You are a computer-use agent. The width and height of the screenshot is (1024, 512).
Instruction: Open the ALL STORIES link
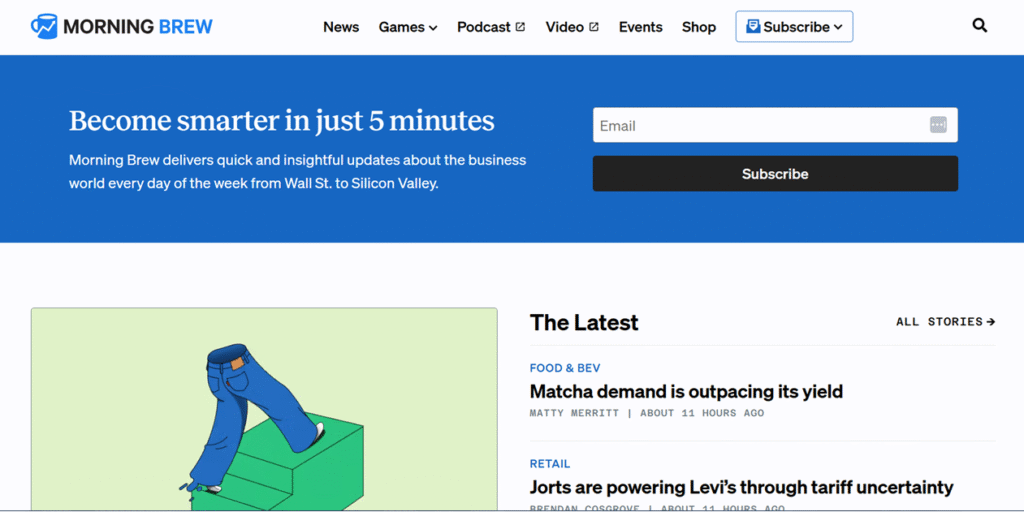[946, 321]
